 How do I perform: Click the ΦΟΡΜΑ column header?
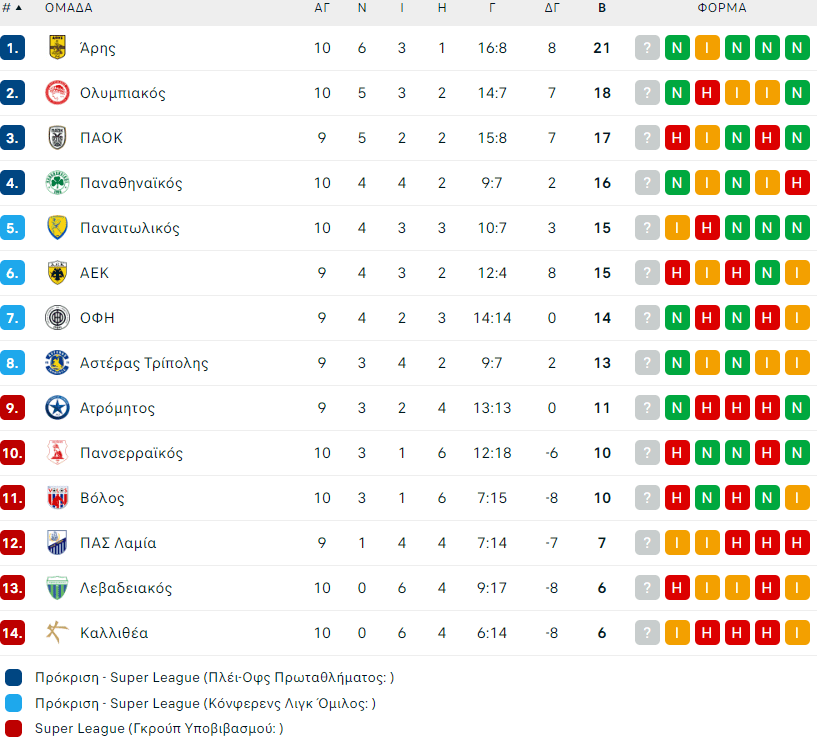coord(722,8)
